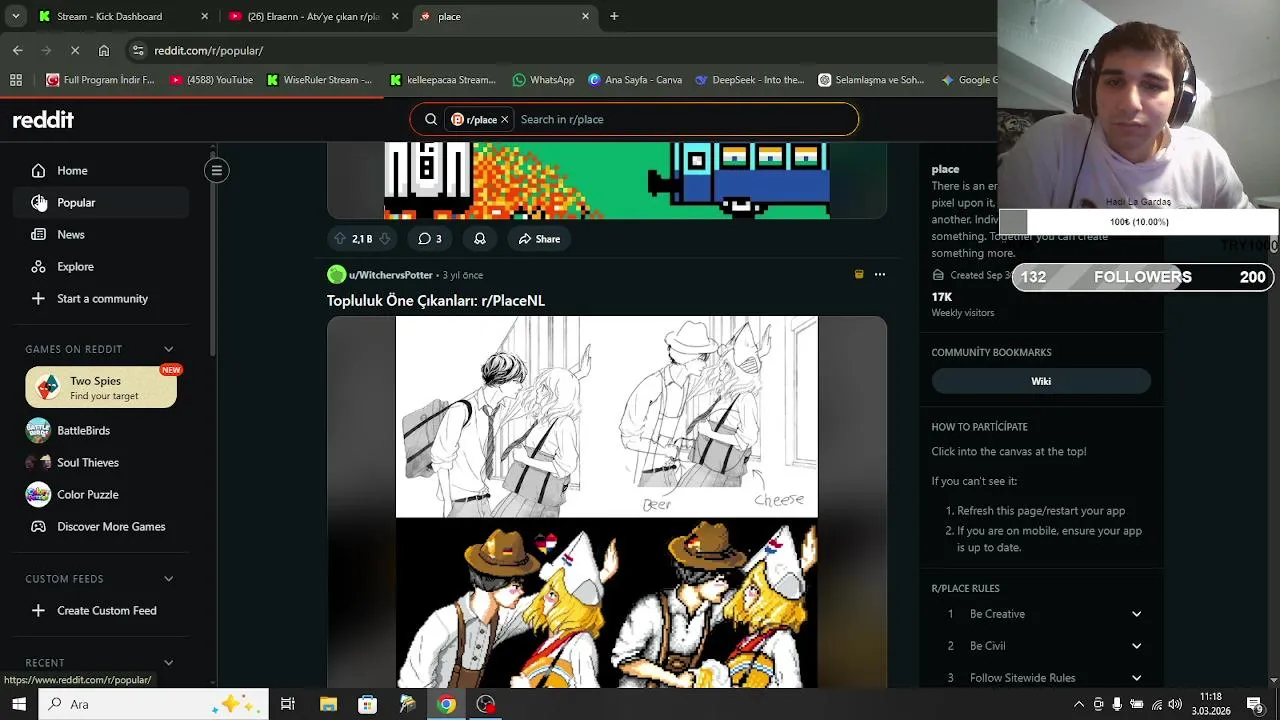1280x720 pixels.
Task: Open the Explore sidebar icon
Action: 38,267
